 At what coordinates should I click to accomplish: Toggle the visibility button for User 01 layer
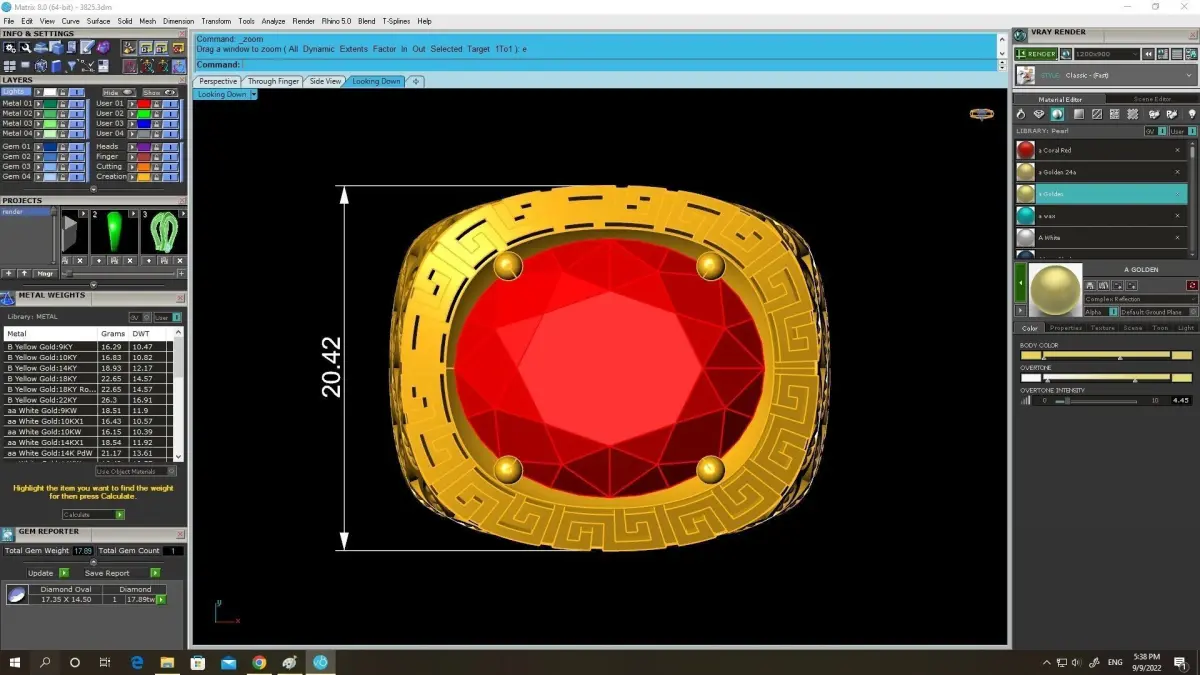click(x=170, y=104)
